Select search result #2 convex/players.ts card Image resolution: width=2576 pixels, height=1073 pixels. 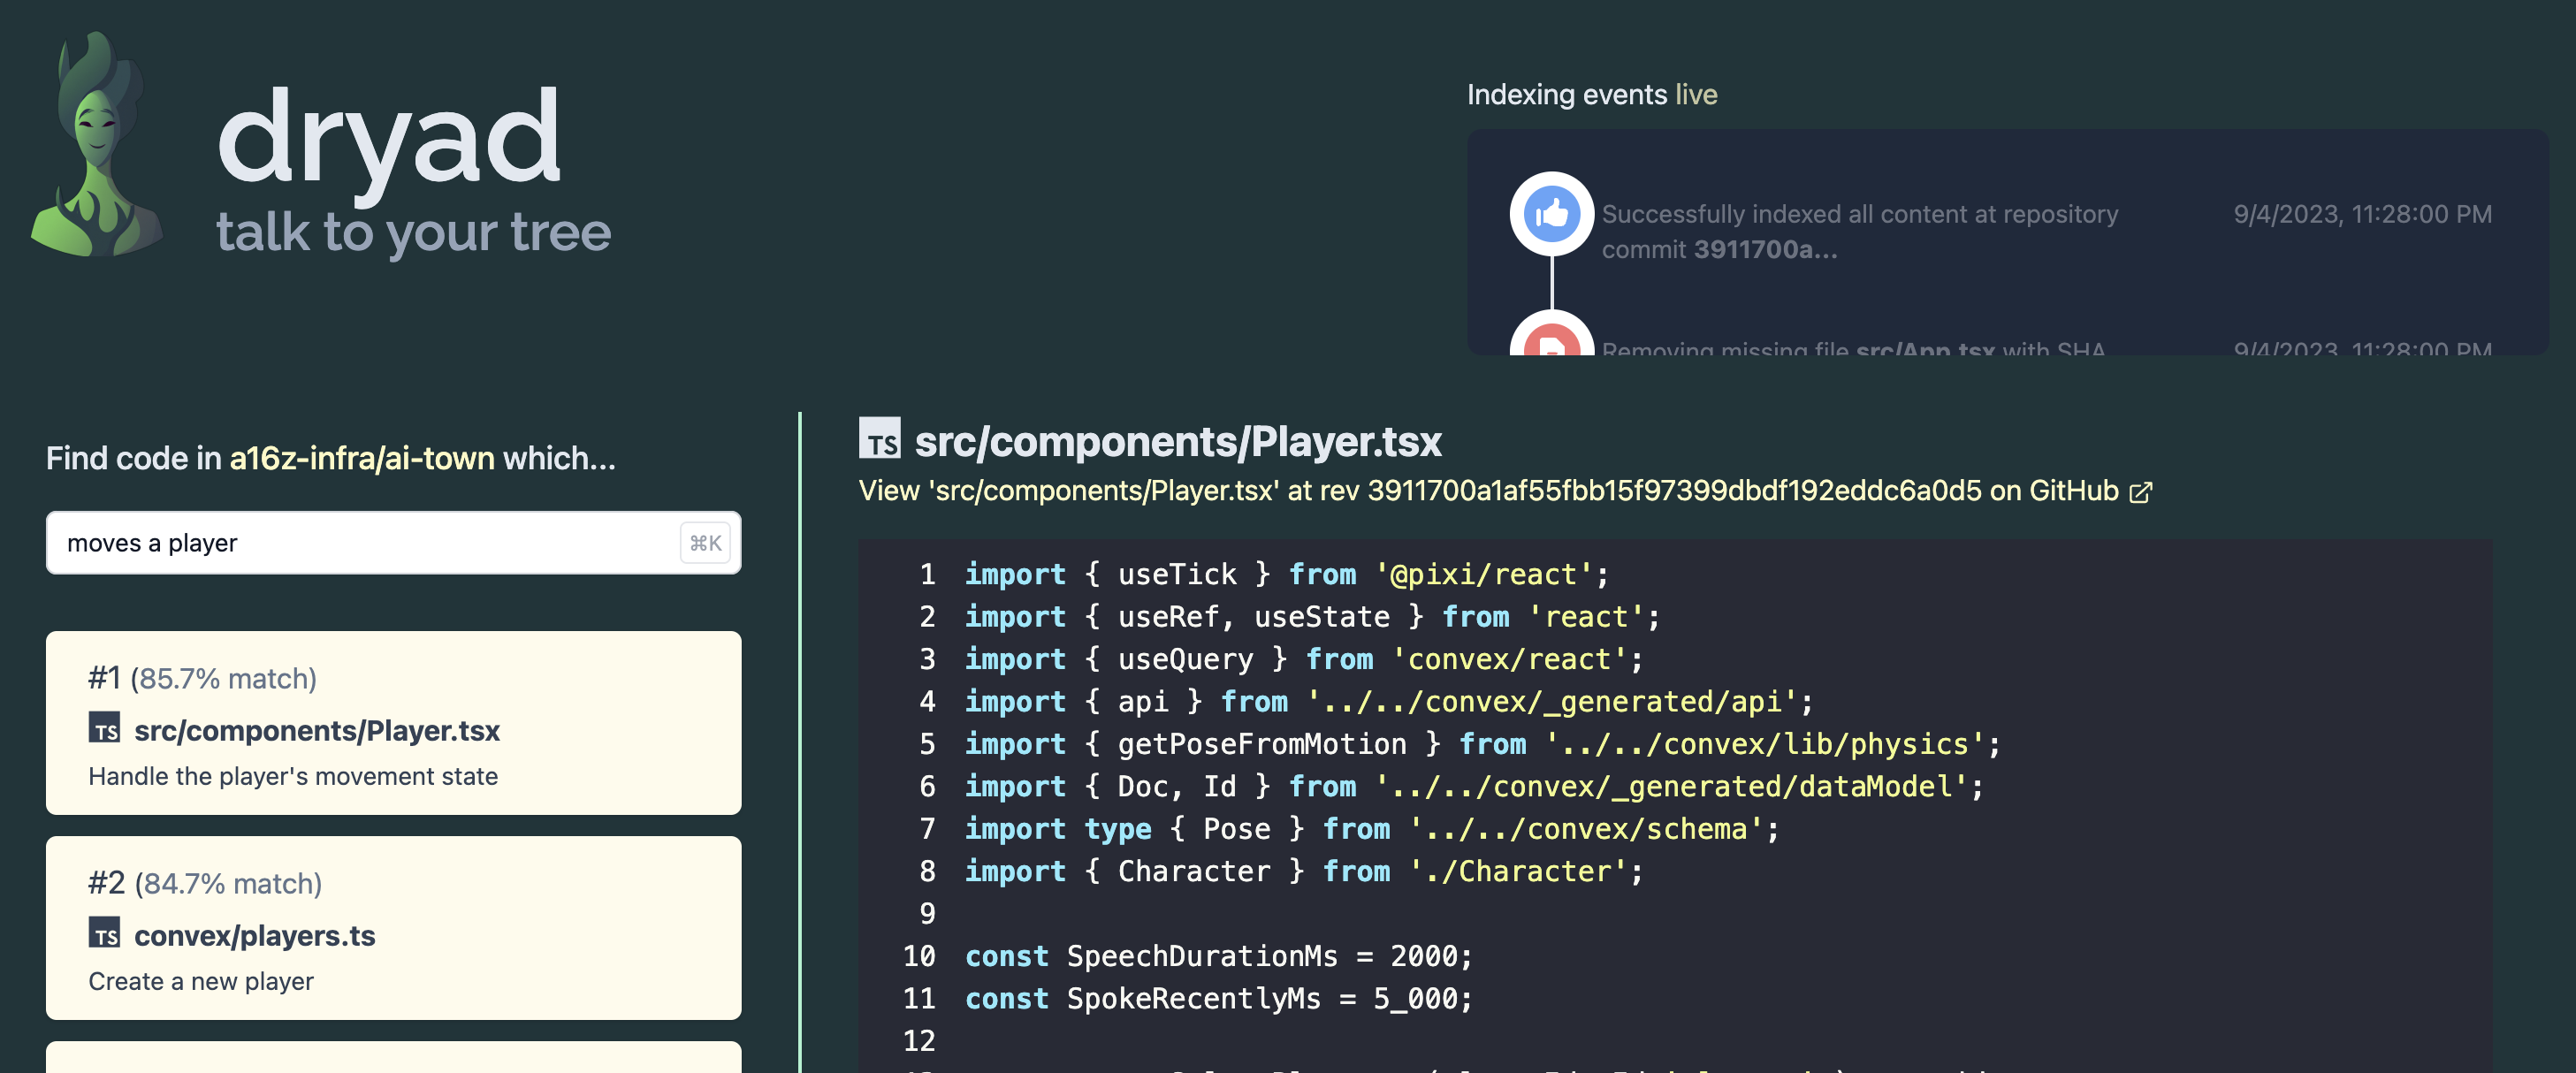[393, 927]
